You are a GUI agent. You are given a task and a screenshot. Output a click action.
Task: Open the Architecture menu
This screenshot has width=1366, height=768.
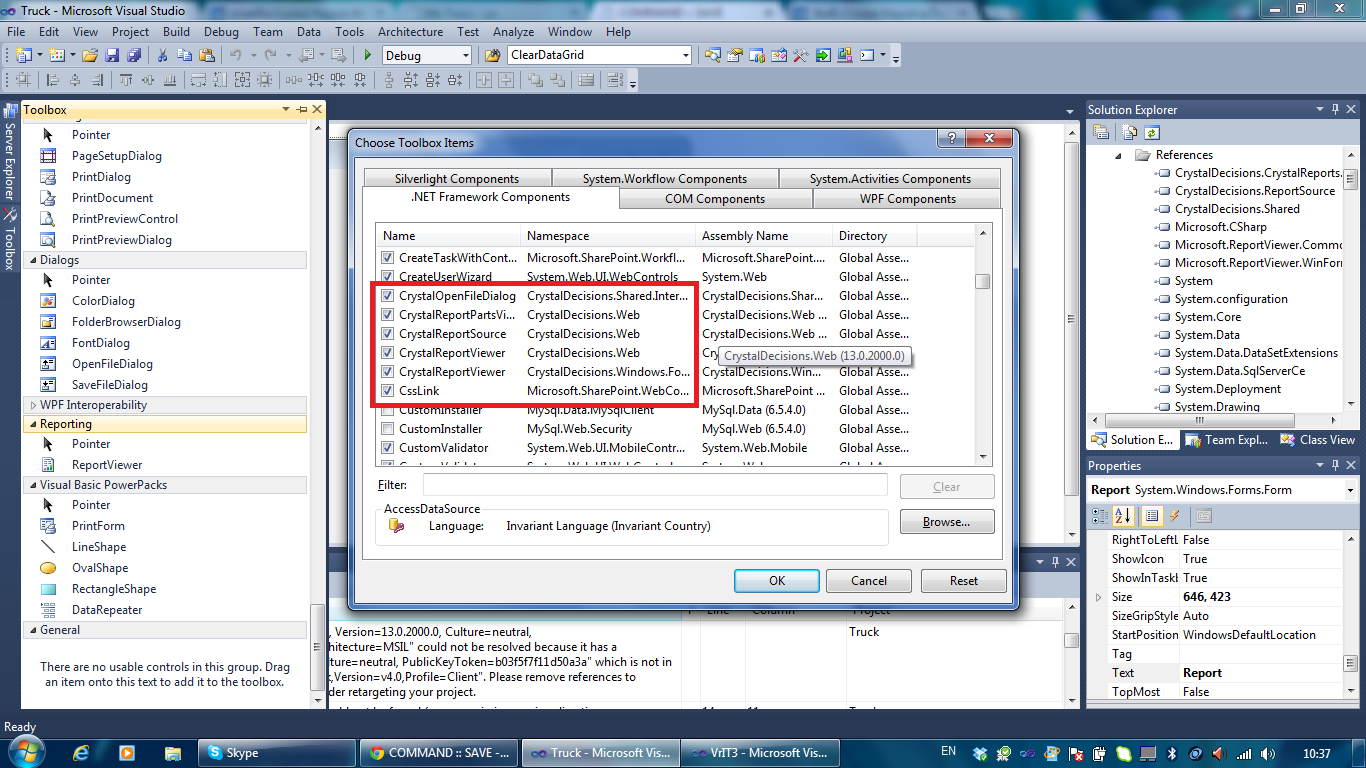(x=410, y=31)
